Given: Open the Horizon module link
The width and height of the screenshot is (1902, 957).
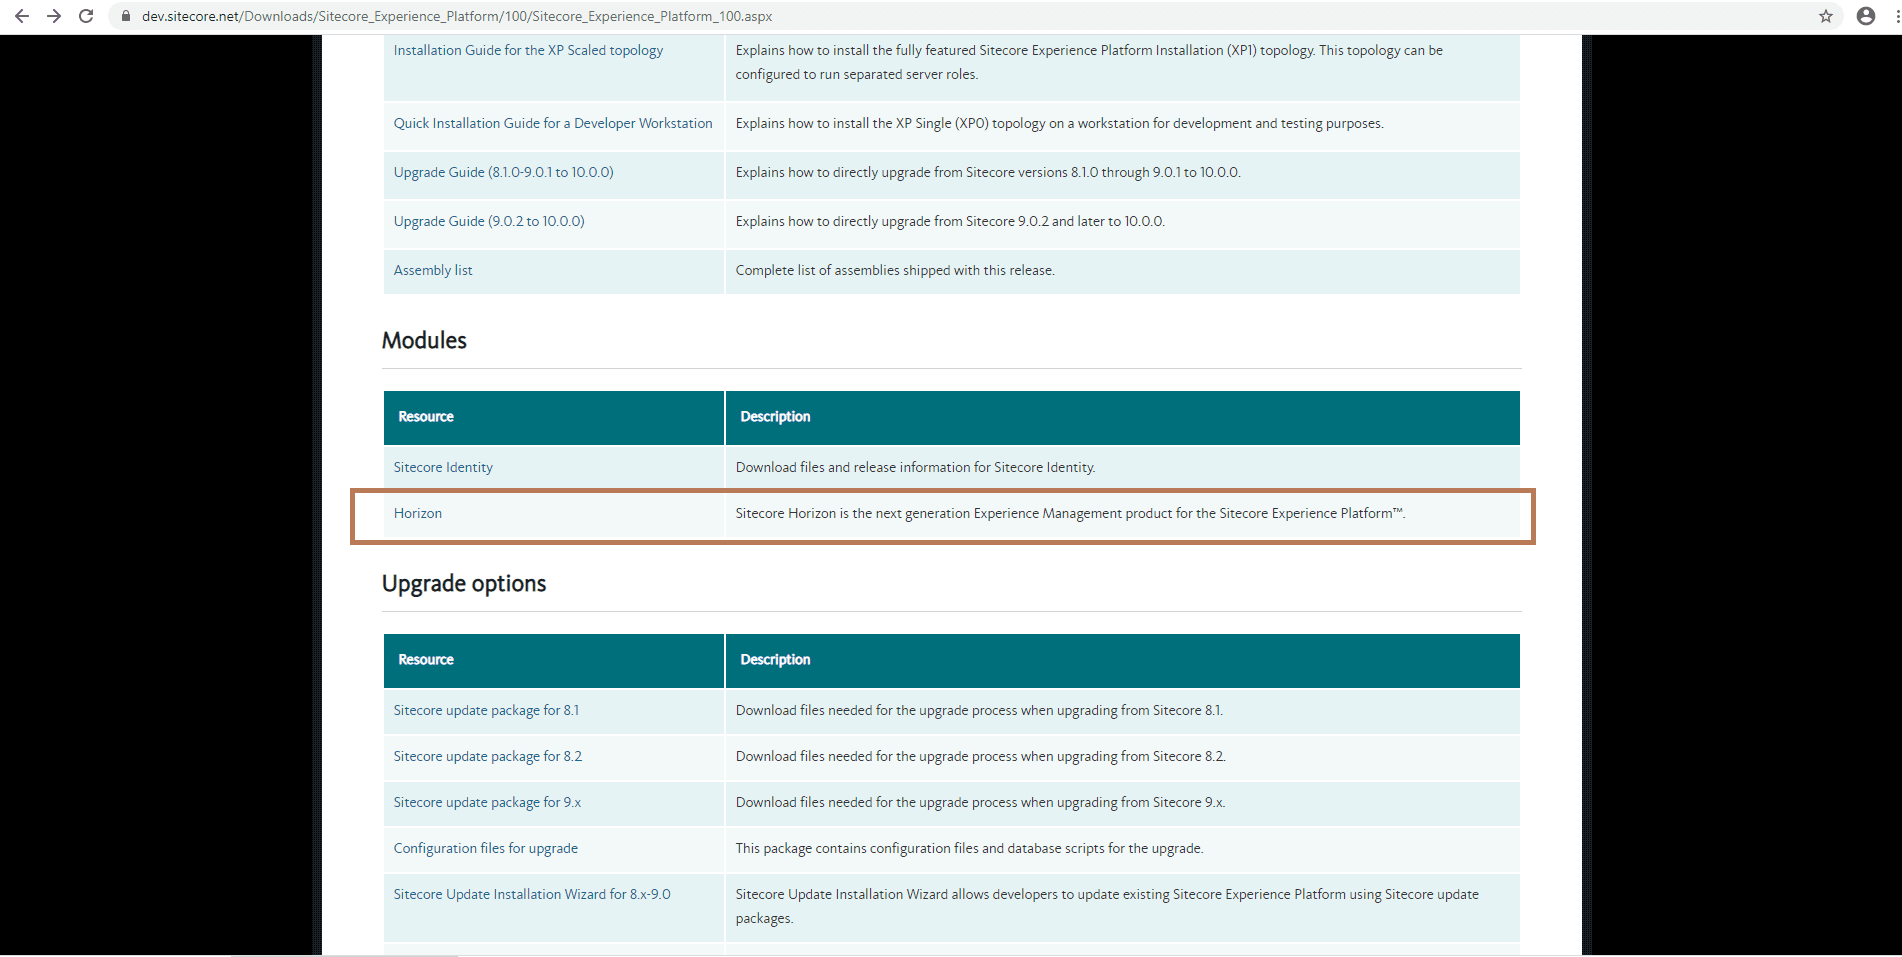Looking at the screenshot, I should (x=417, y=513).
